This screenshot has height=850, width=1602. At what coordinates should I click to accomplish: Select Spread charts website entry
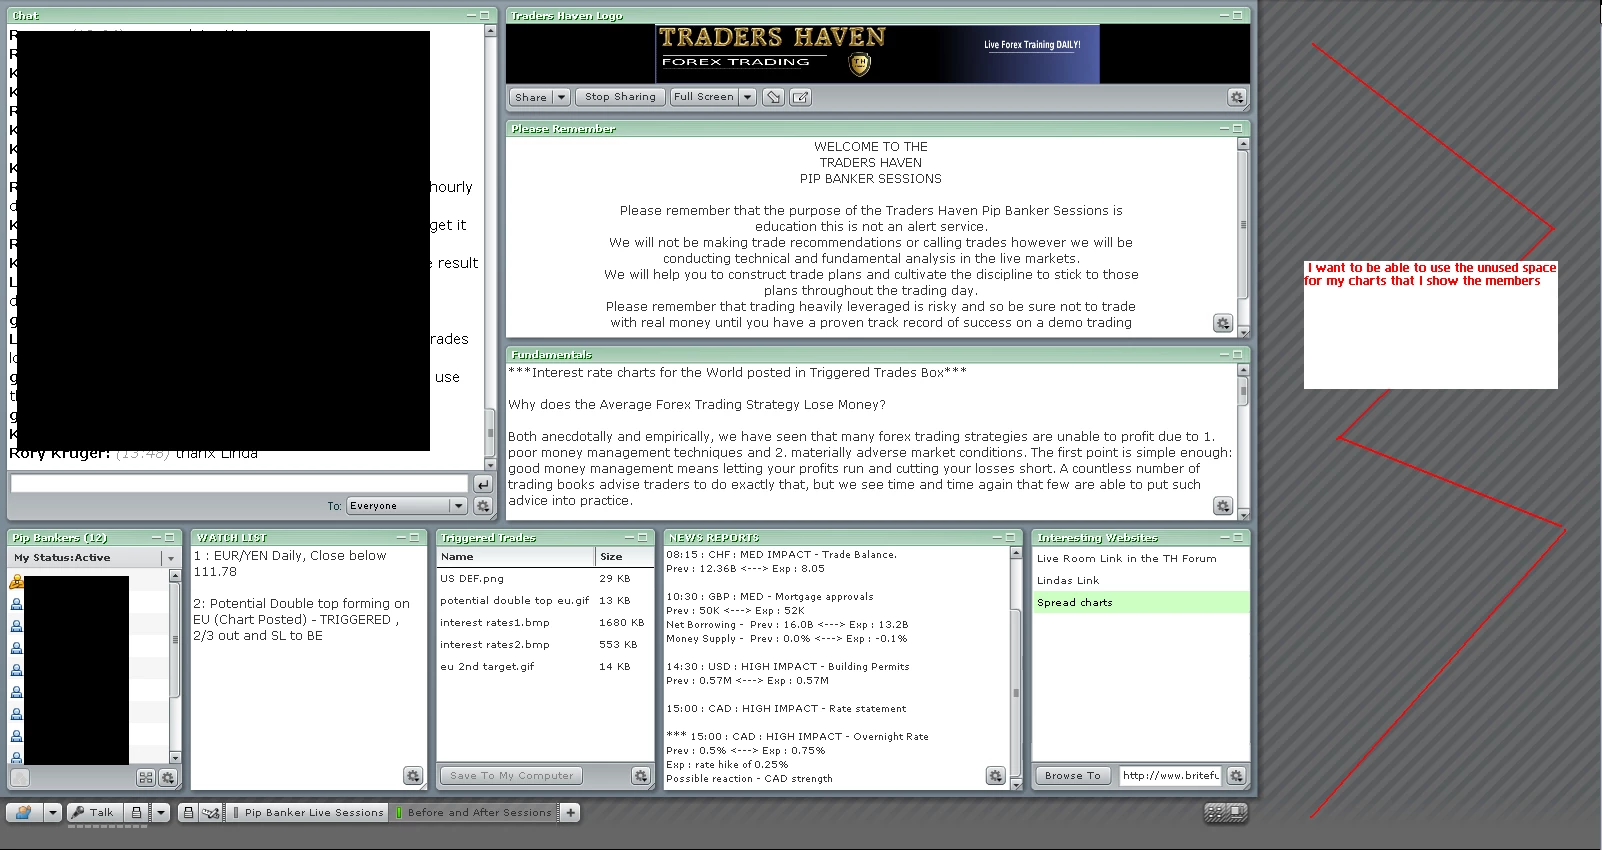pos(1140,603)
